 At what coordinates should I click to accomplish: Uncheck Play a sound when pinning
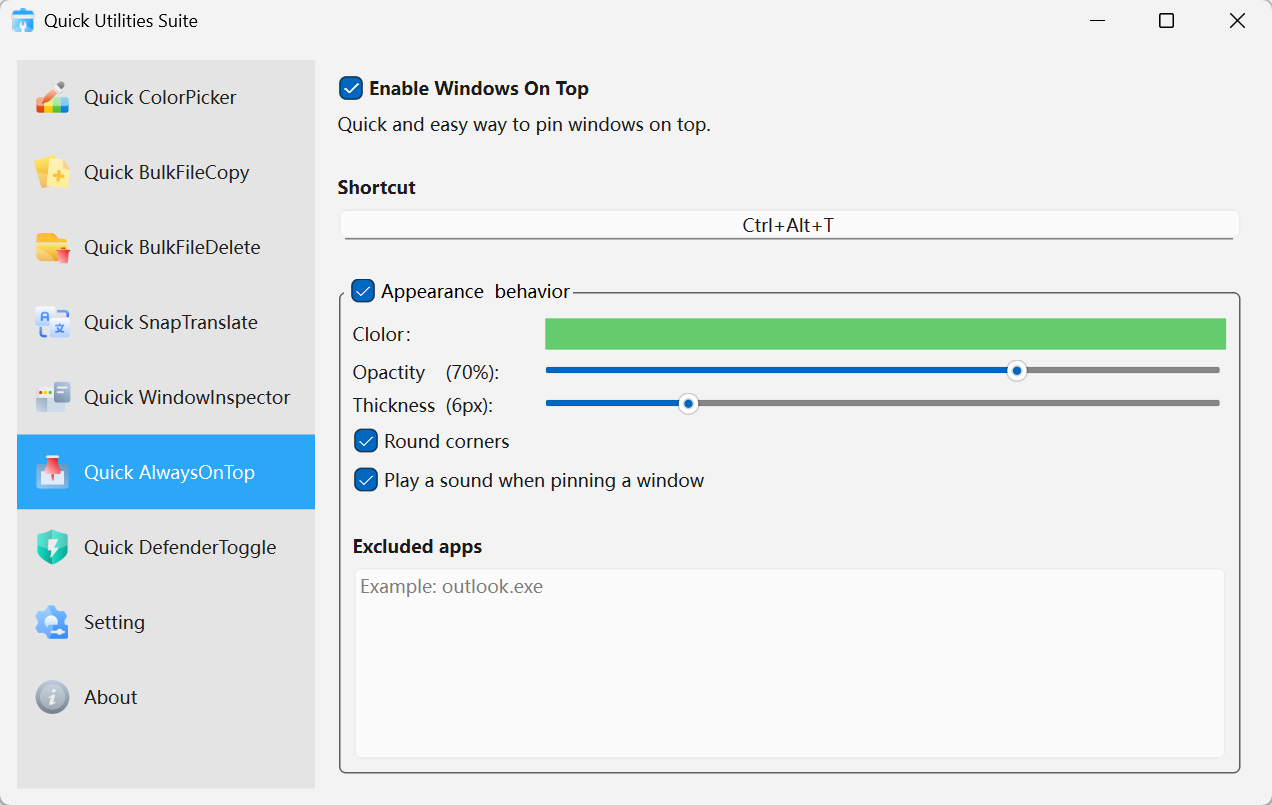pyautogui.click(x=366, y=480)
